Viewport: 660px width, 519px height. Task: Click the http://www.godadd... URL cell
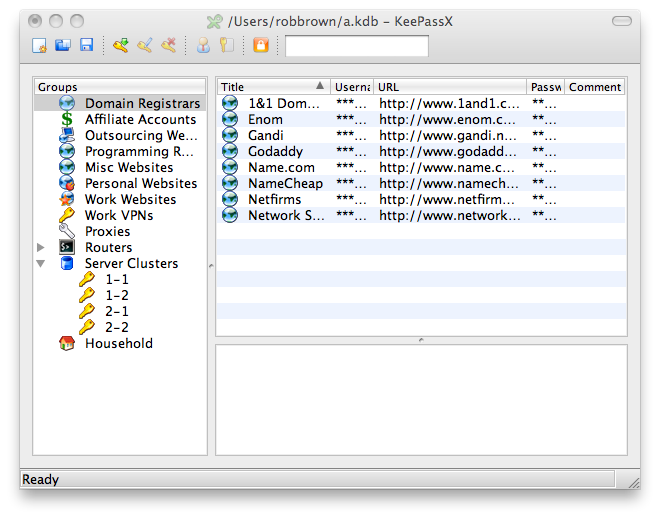tap(448, 152)
